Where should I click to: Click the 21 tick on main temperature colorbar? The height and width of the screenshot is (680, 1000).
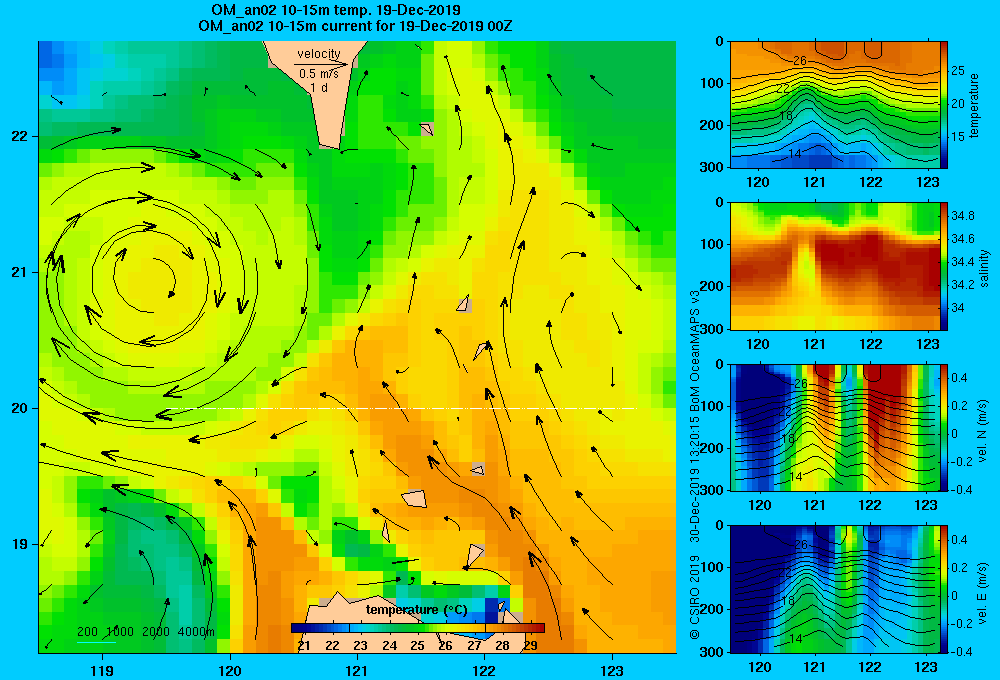coord(304,645)
